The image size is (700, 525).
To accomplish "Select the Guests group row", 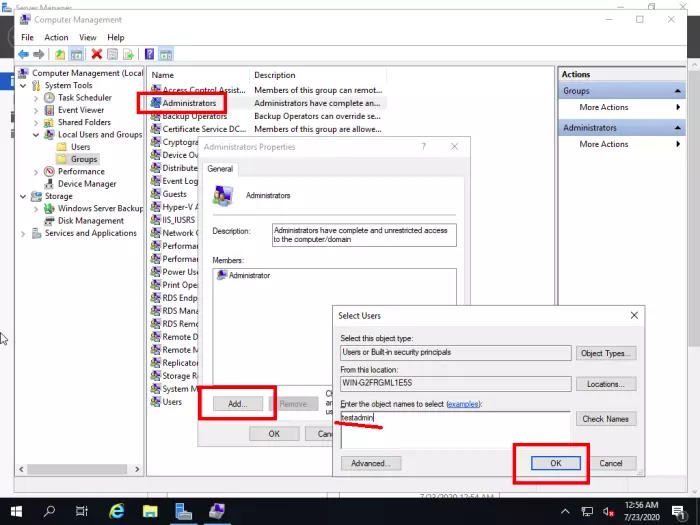I will coord(169,194).
